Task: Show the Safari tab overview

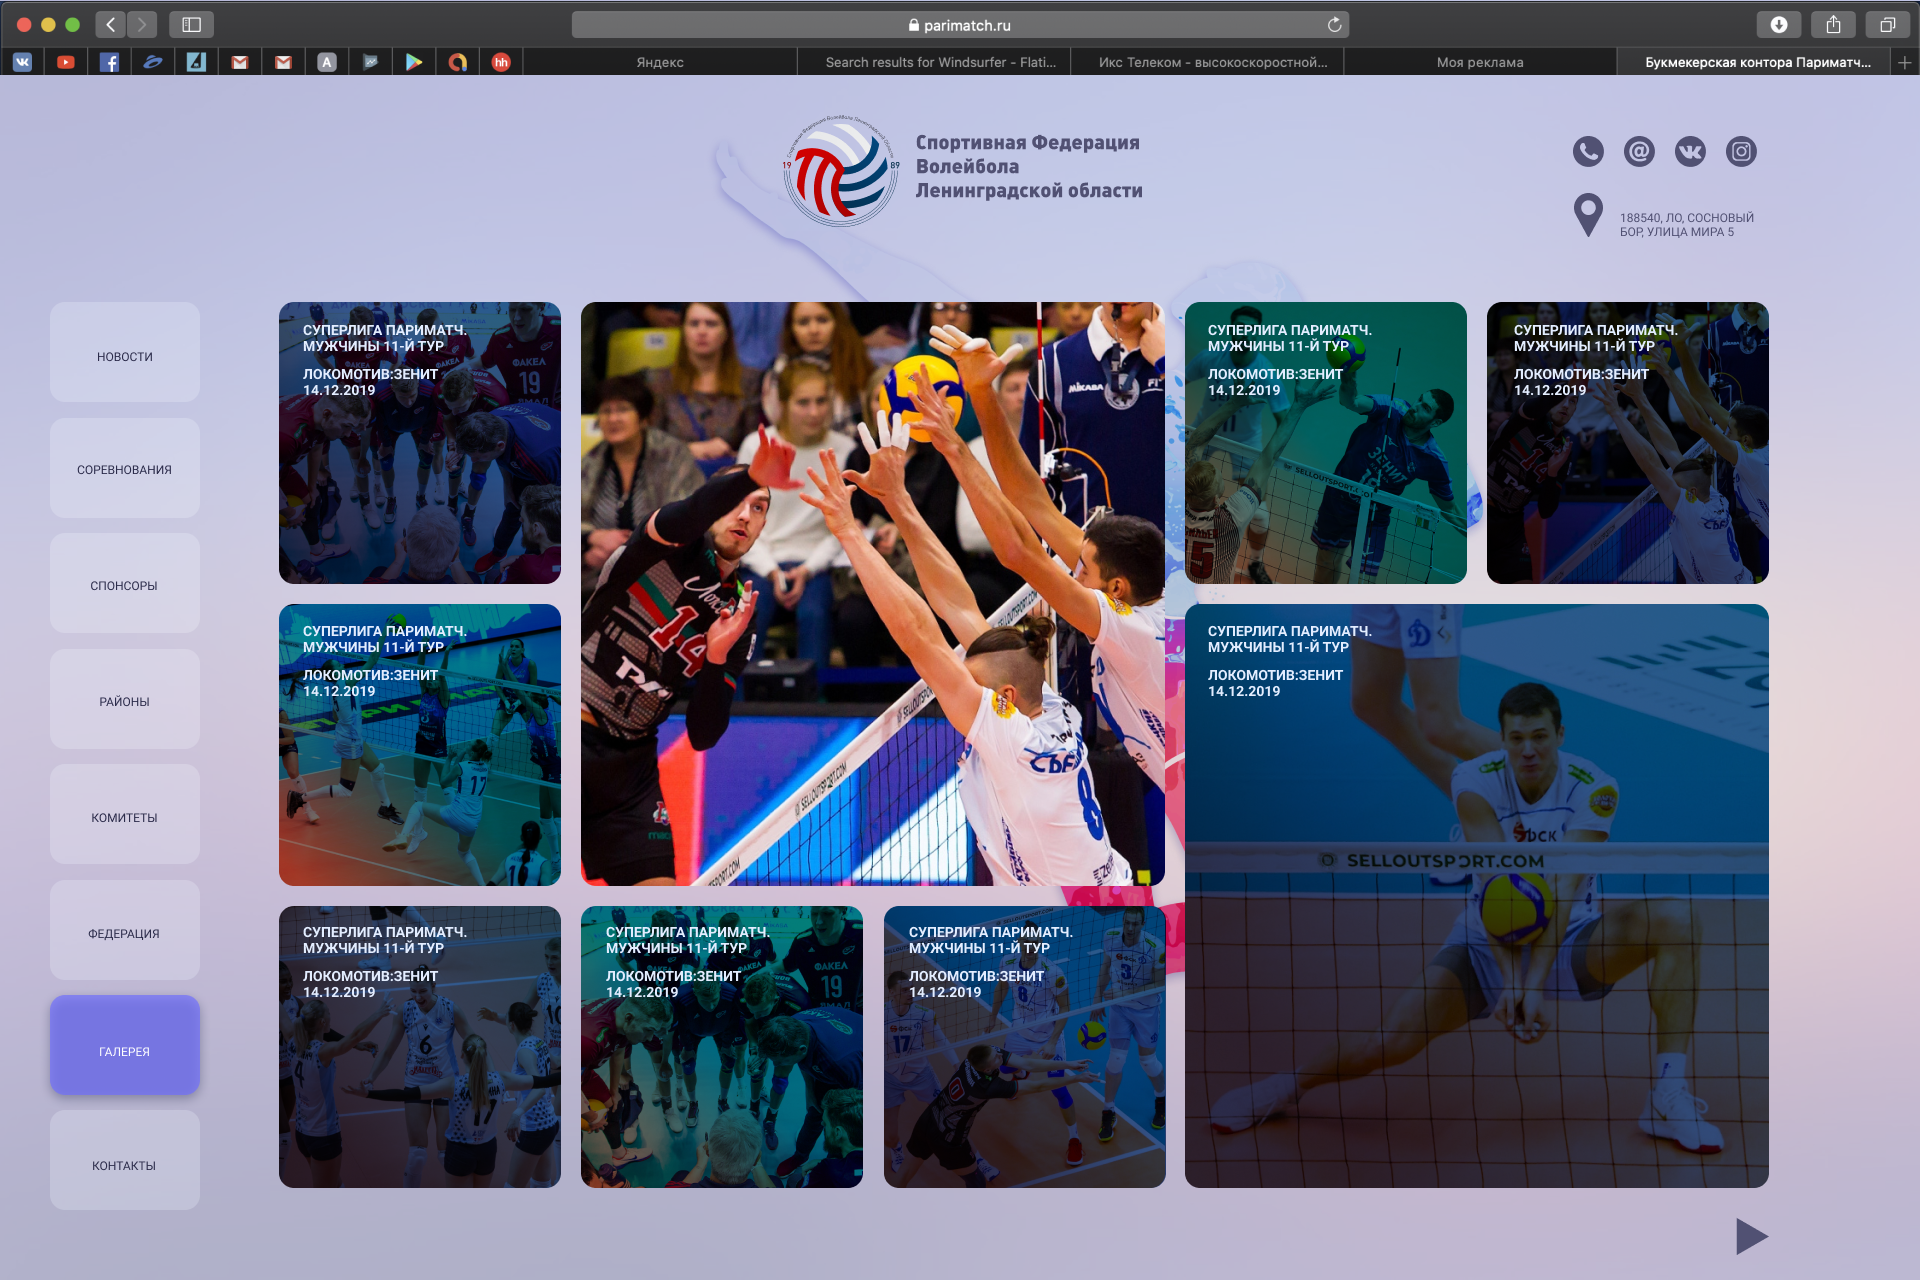Action: [1887, 24]
